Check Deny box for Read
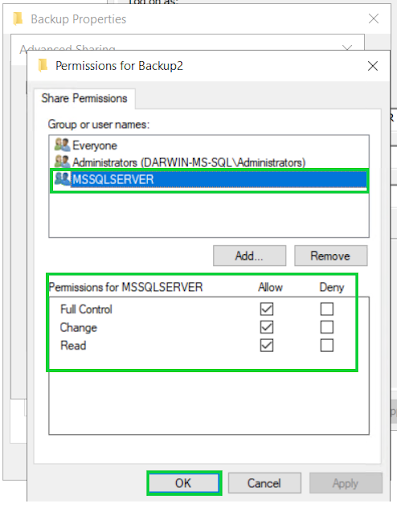 click(x=327, y=345)
